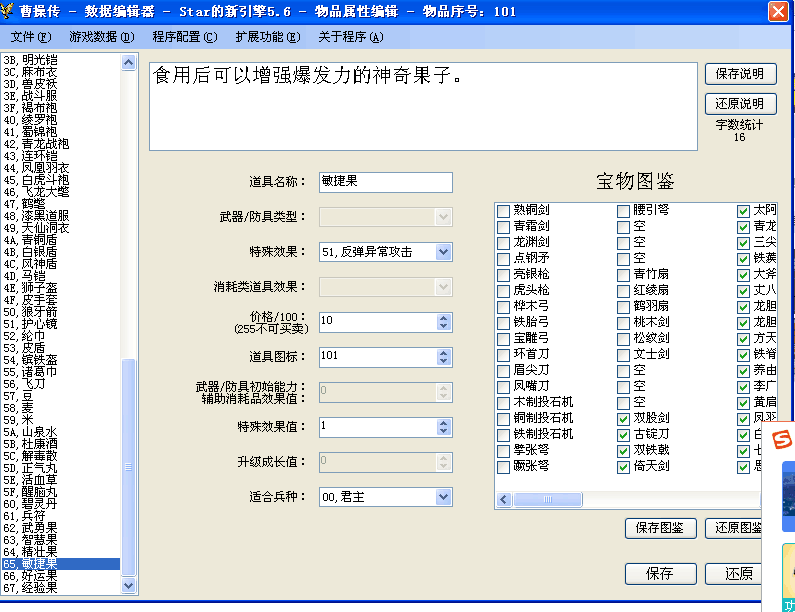Open the 扩展功能(E) menu
Screen dimensions: 795x612
[268, 37]
